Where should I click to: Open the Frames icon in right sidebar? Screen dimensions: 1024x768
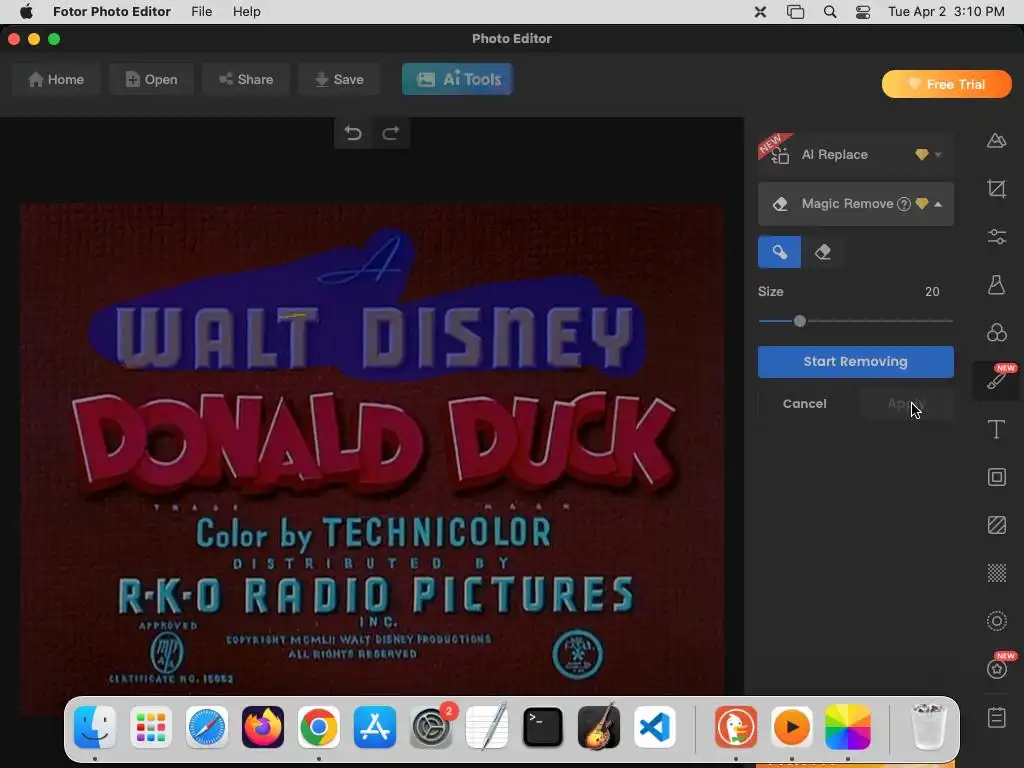click(x=996, y=477)
